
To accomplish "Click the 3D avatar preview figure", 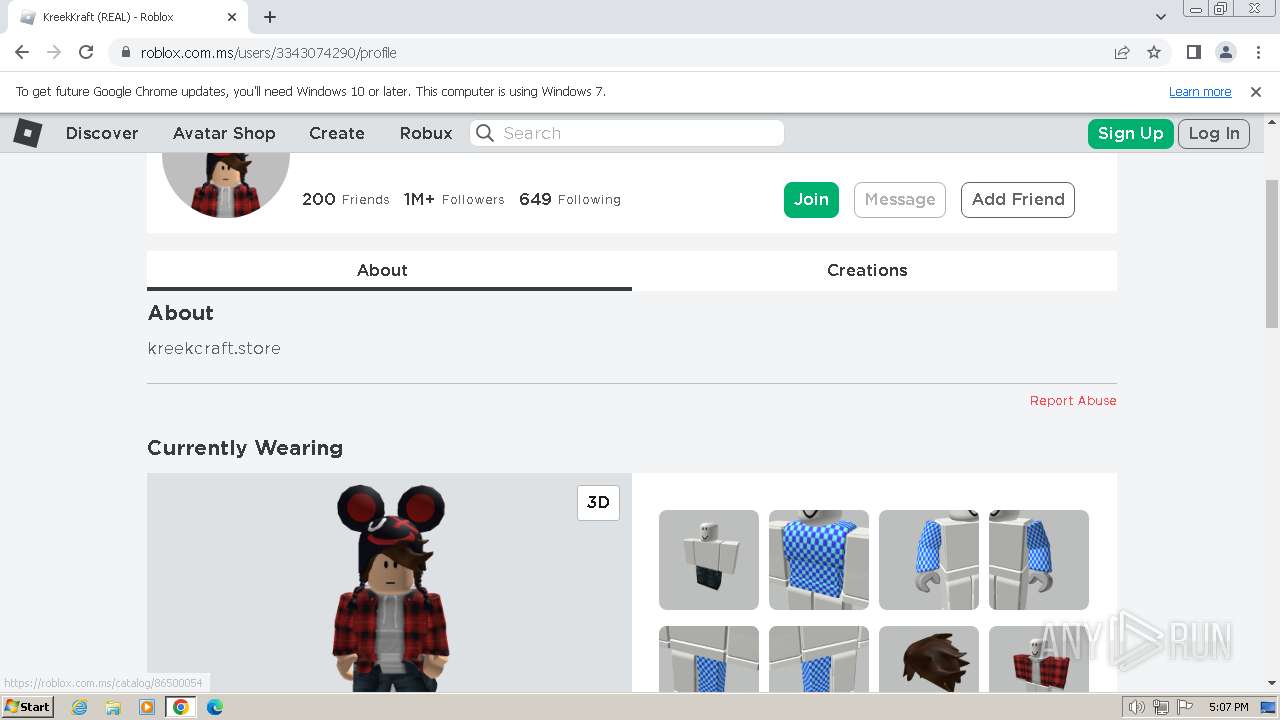I will coord(390,588).
